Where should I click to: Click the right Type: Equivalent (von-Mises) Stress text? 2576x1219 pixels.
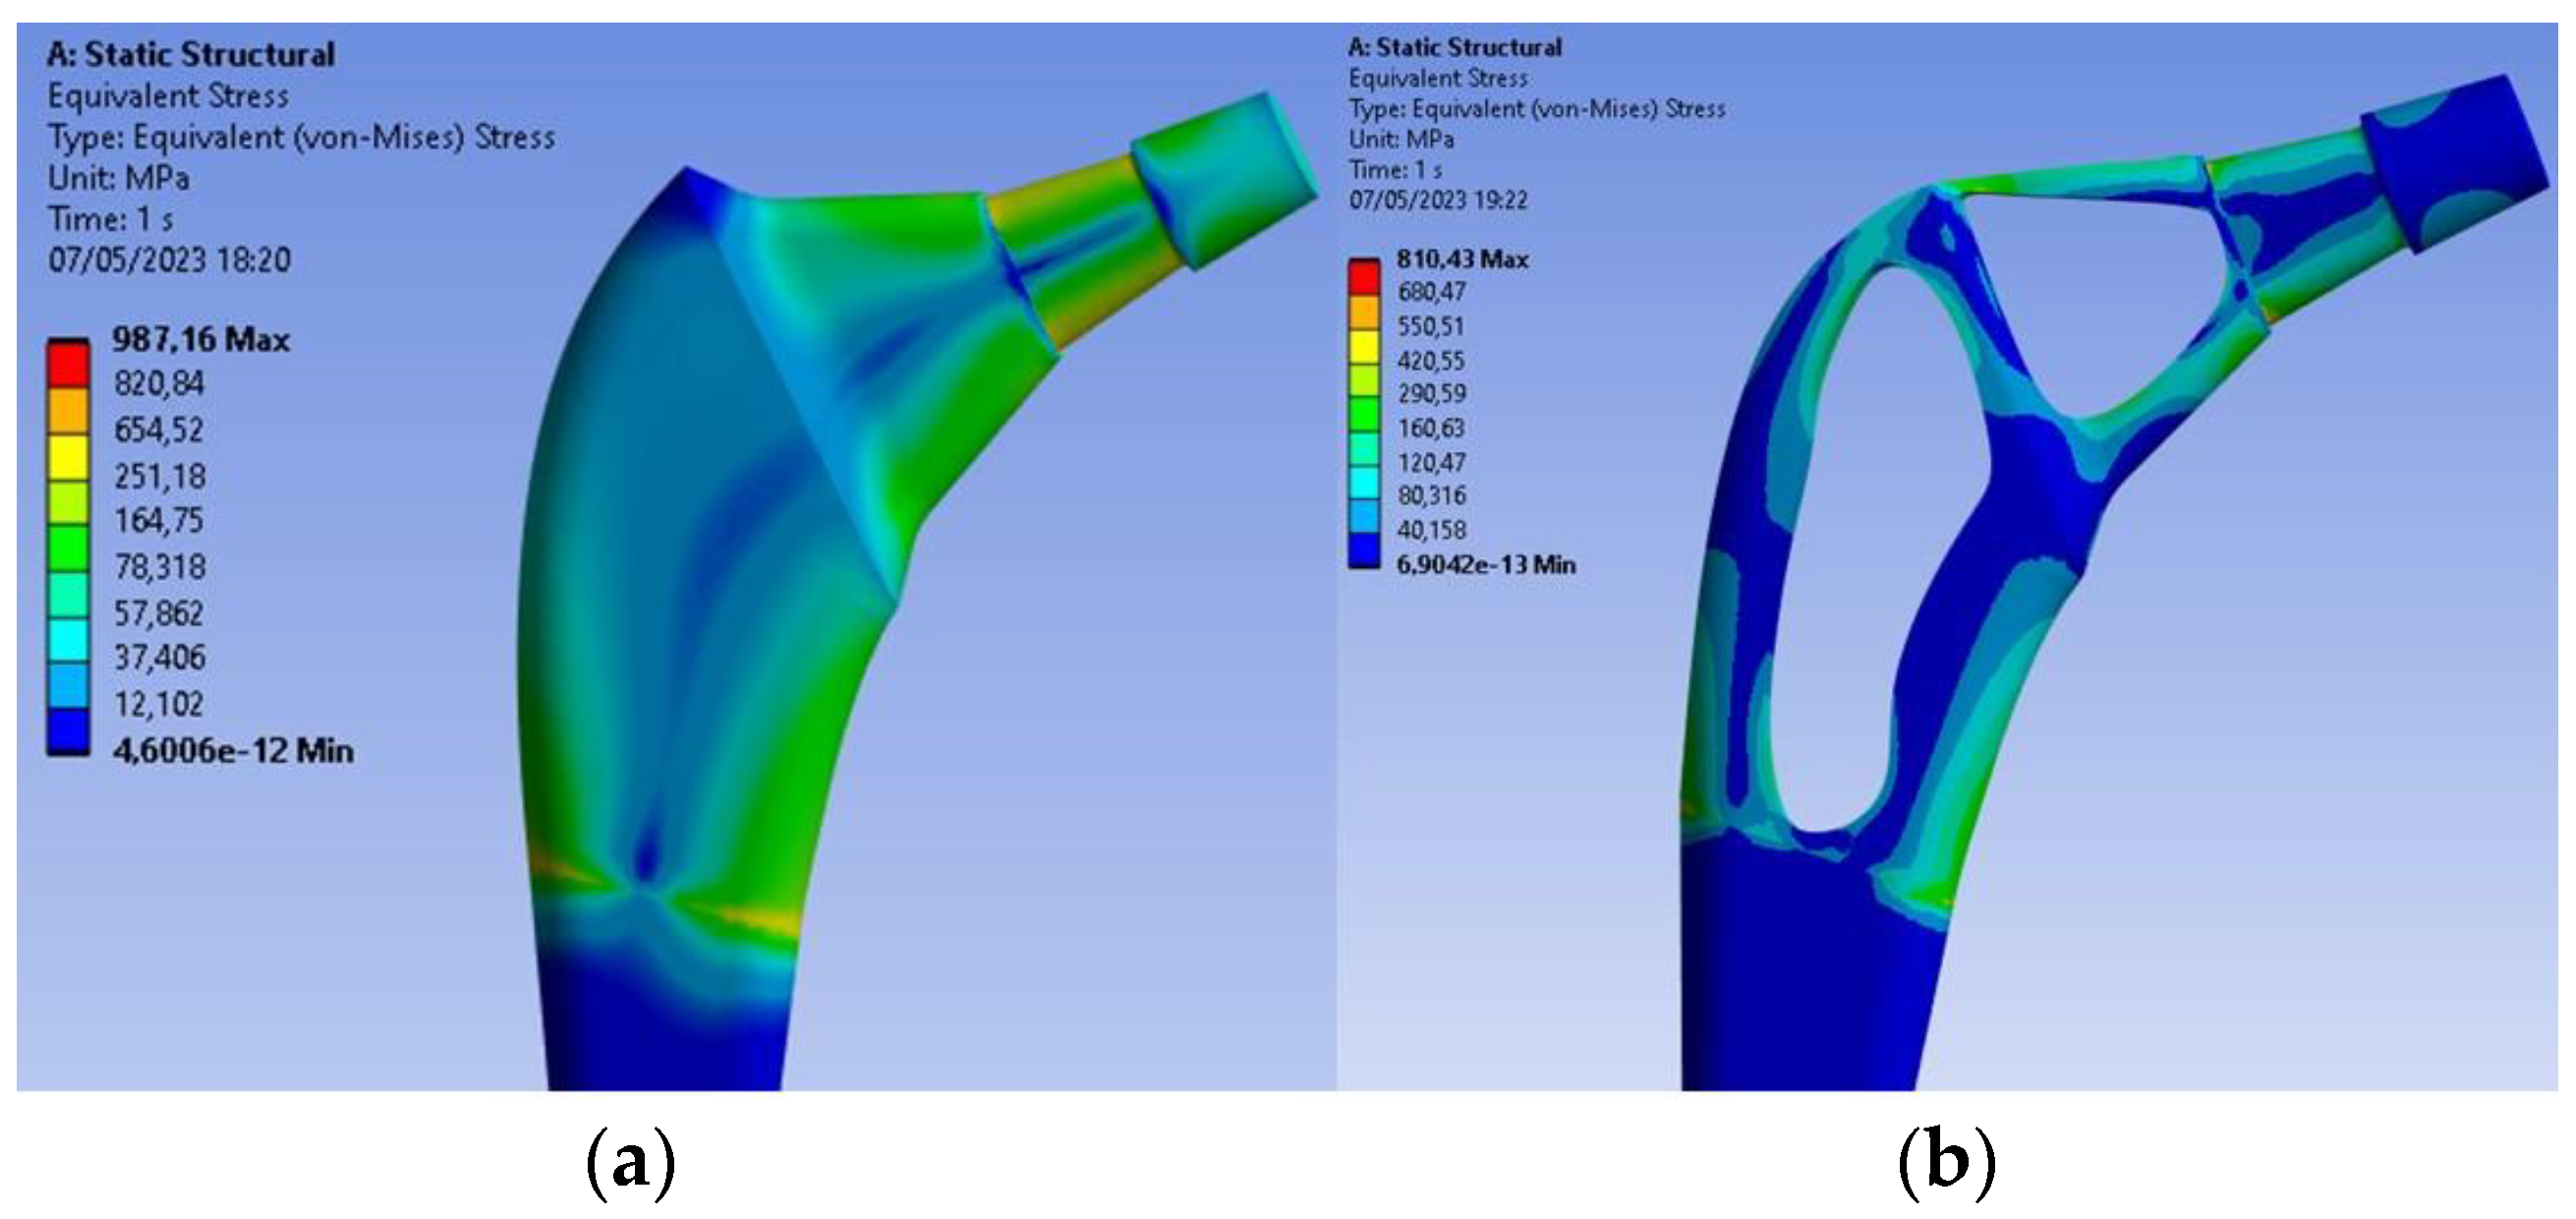click(x=1536, y=109)
